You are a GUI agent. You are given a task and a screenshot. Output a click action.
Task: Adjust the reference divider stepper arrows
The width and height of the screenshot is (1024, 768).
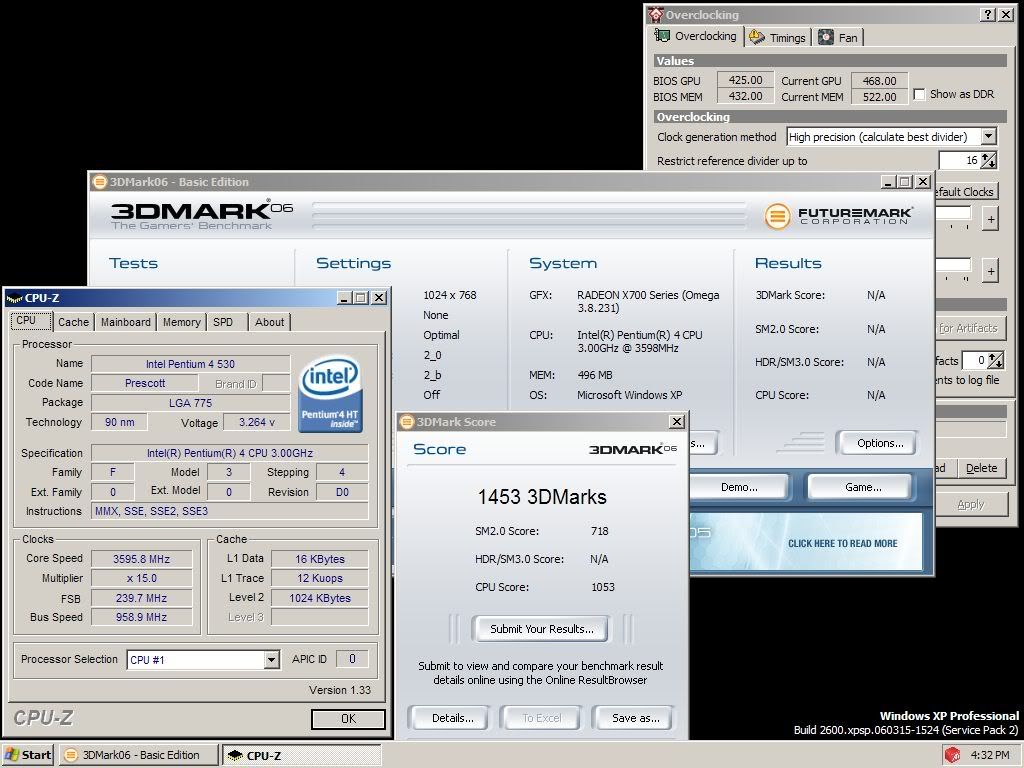[x=989, y=160]
